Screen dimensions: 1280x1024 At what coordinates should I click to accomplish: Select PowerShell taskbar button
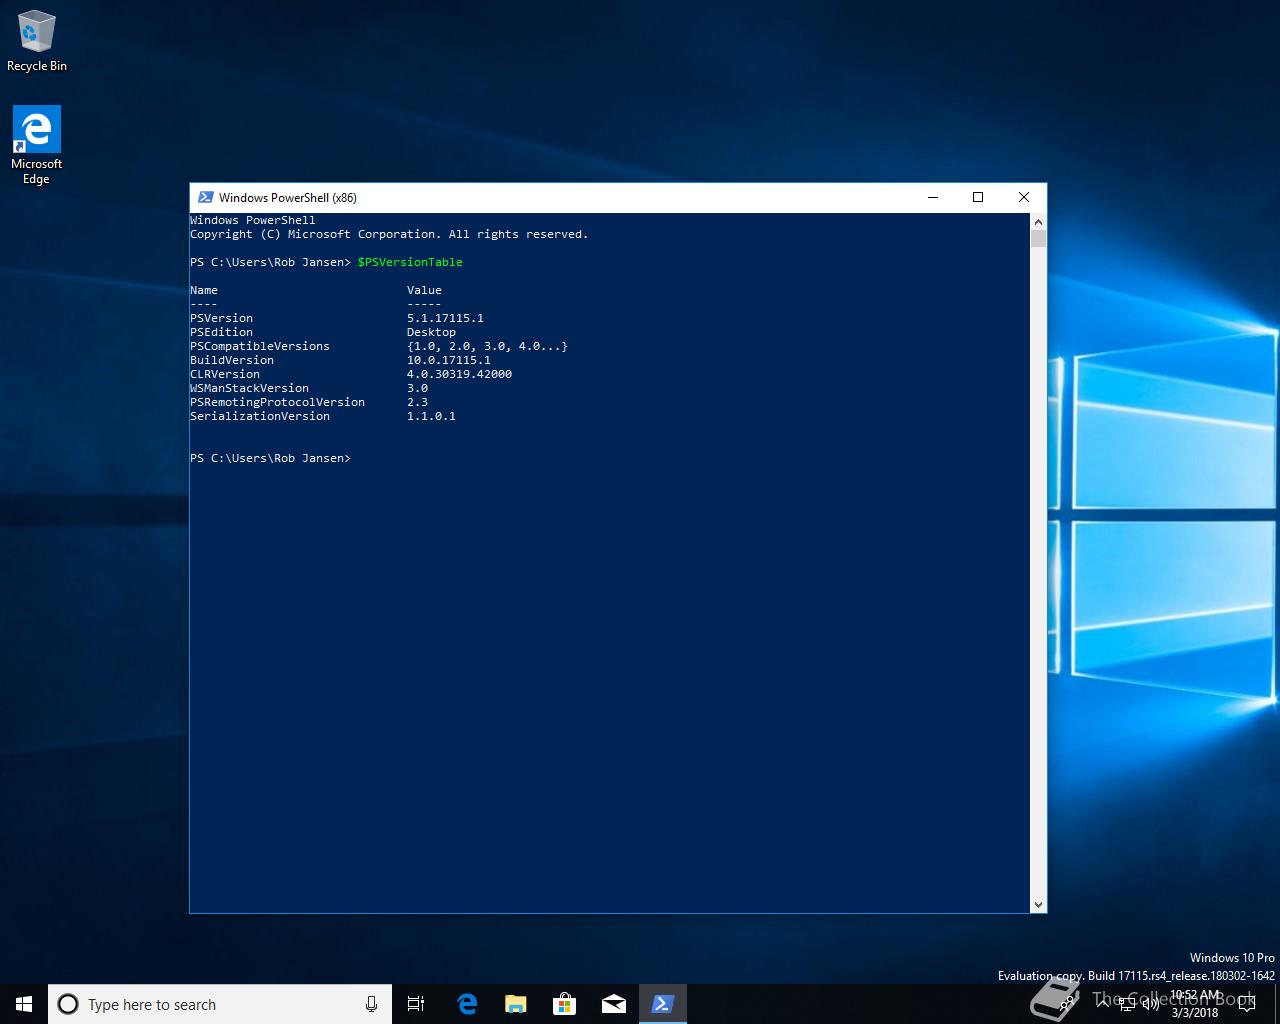coord(663,1004)
